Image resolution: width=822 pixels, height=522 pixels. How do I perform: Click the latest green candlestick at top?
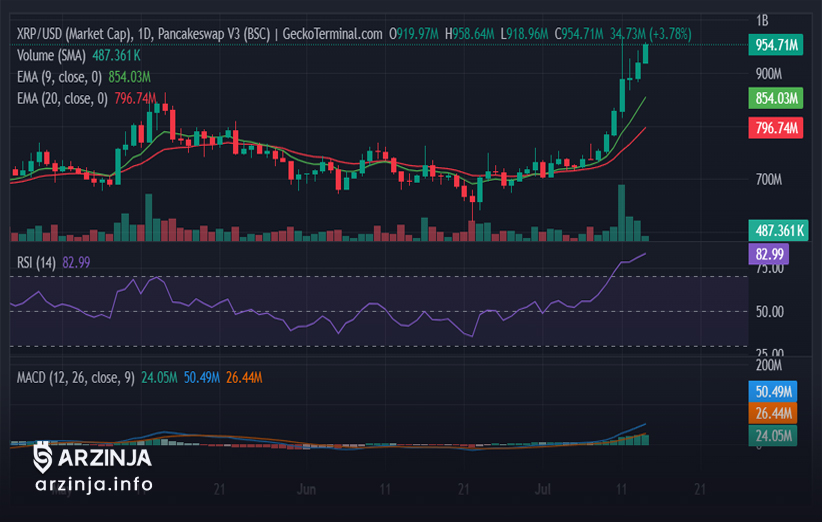point(645,54)
